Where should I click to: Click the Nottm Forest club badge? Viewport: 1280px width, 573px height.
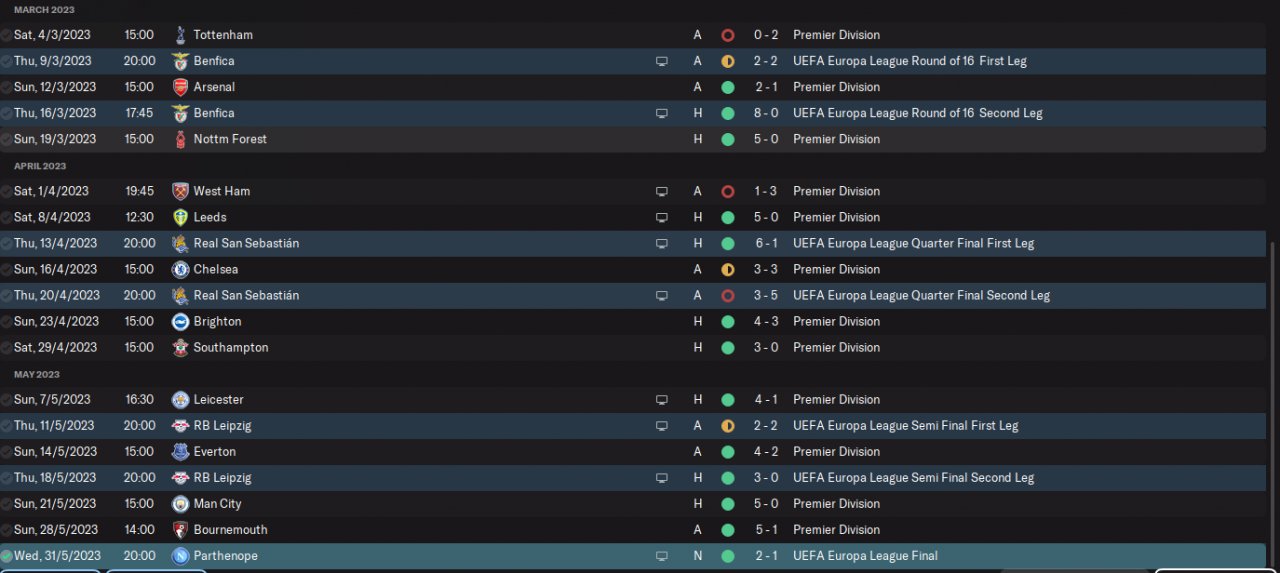180,139
